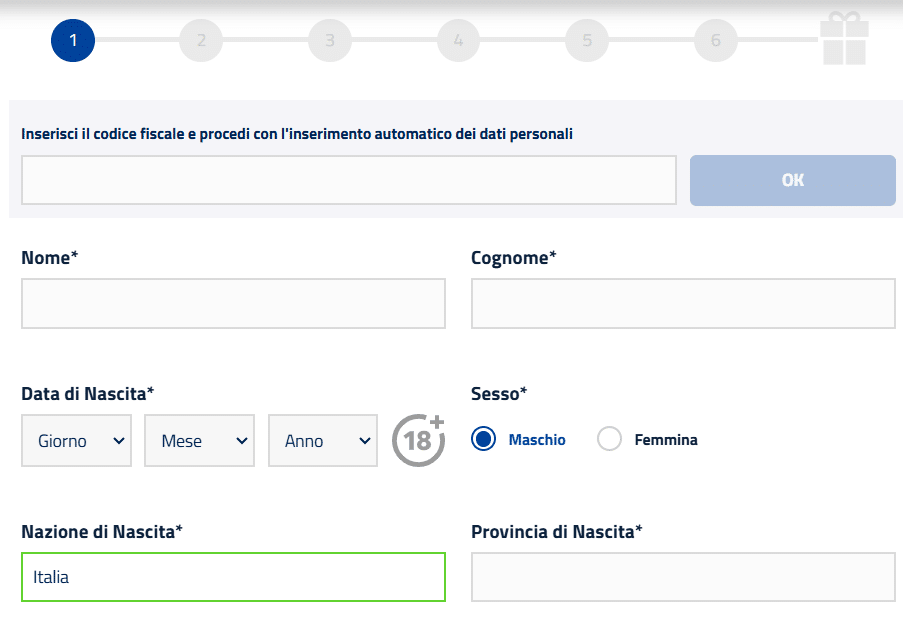Select step 6 circle

coord(716,41)
